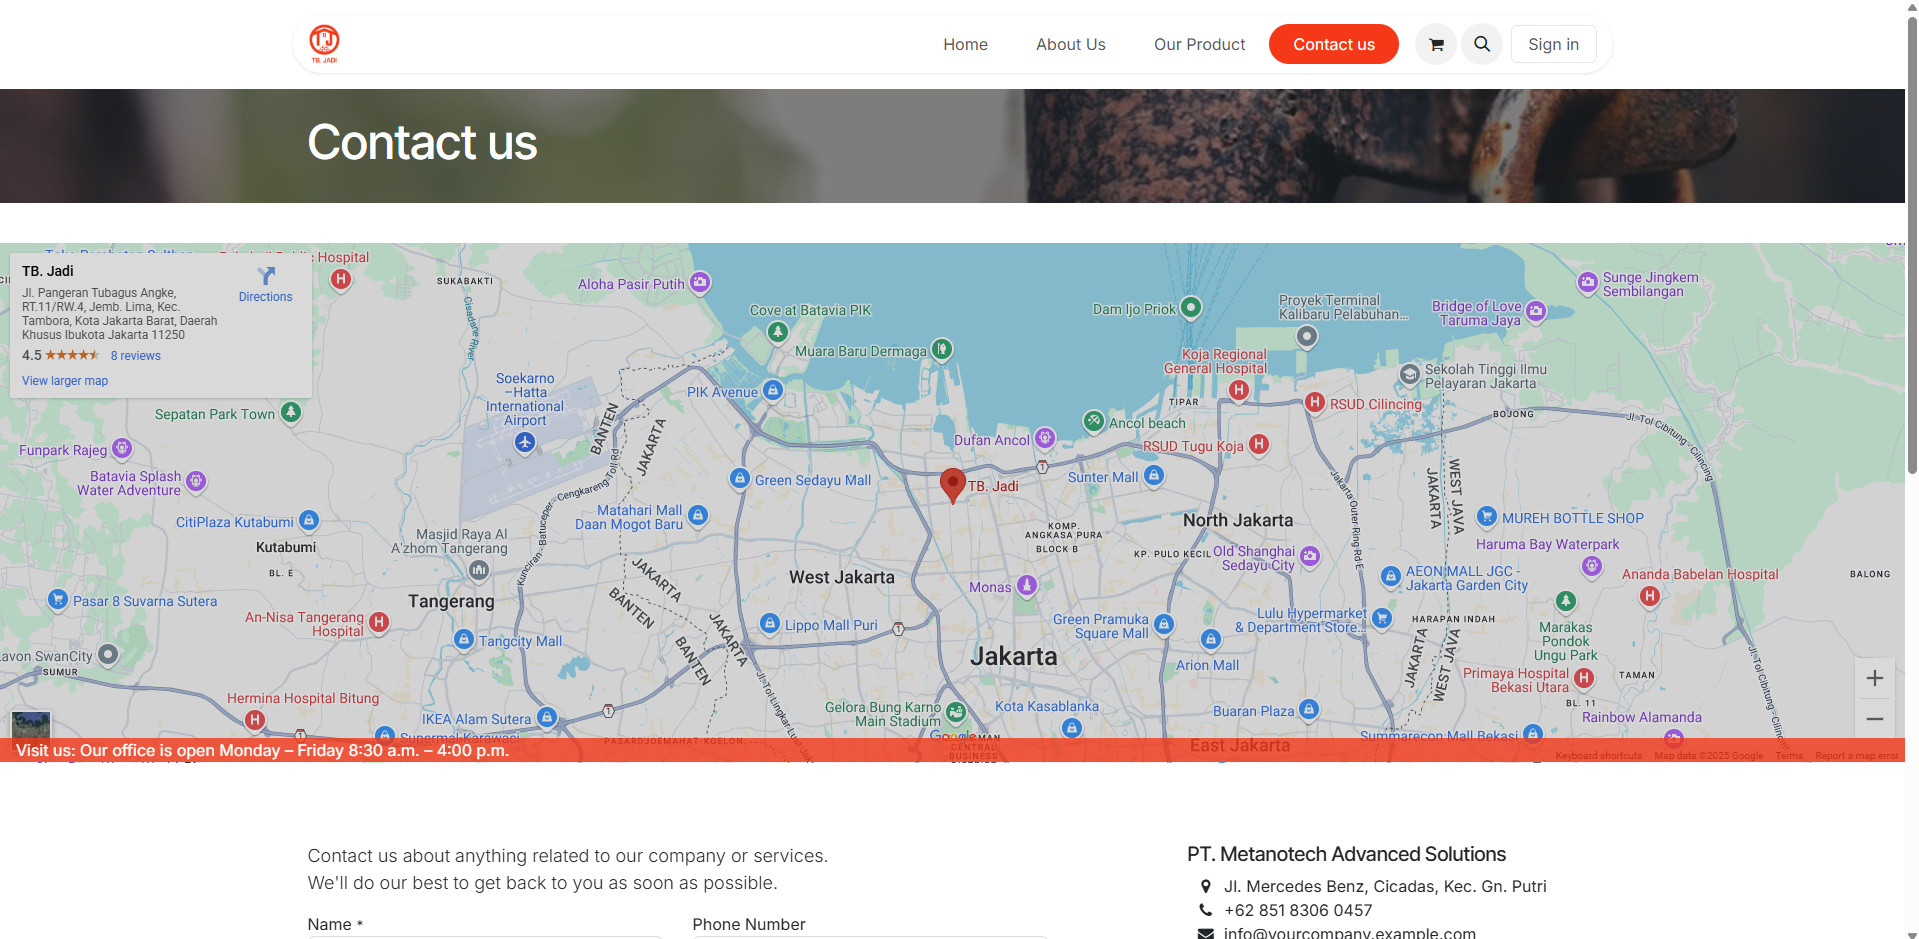Go to the Home page
Image resolution: width=1919 pixels, height=939 pixels.
coord(965,44)
